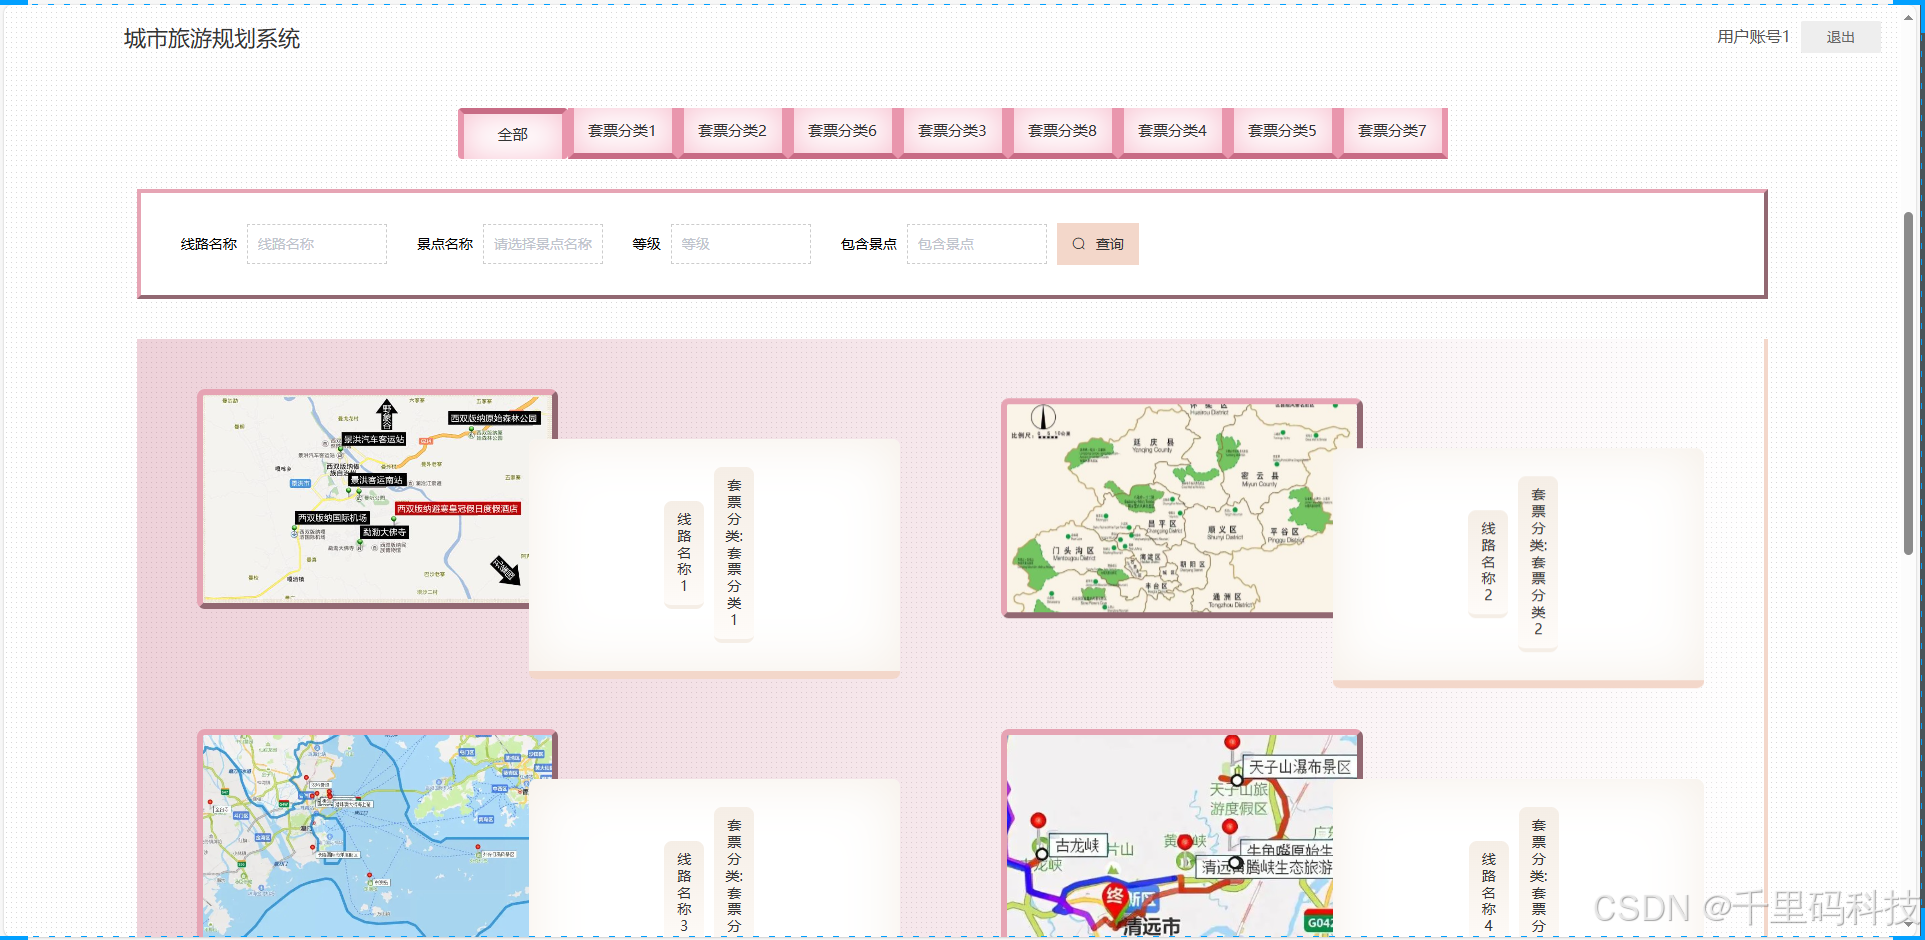The height and width of the screenshot is (940, 1925).
Task: Click the 线路名称3 label on the third card
Action: [x=684, y=891]
